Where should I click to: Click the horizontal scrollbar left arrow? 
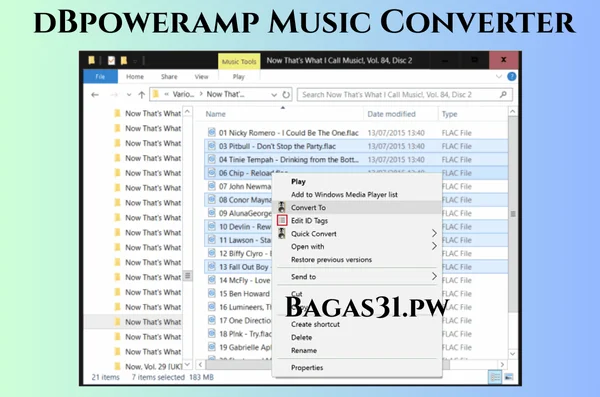coord(200,364)
